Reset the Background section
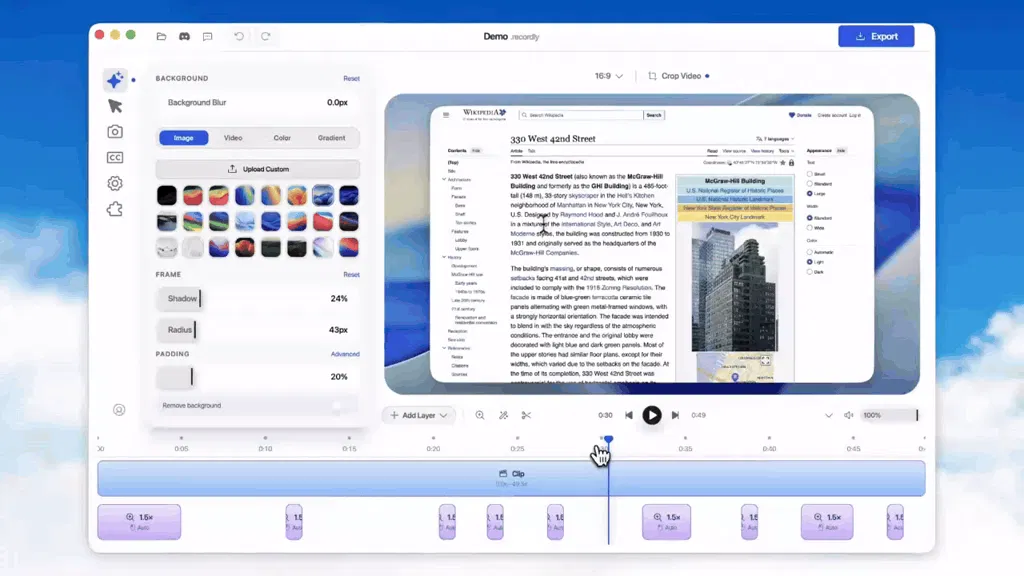Viewport: 1024px width, 576px height. point(351,78)
